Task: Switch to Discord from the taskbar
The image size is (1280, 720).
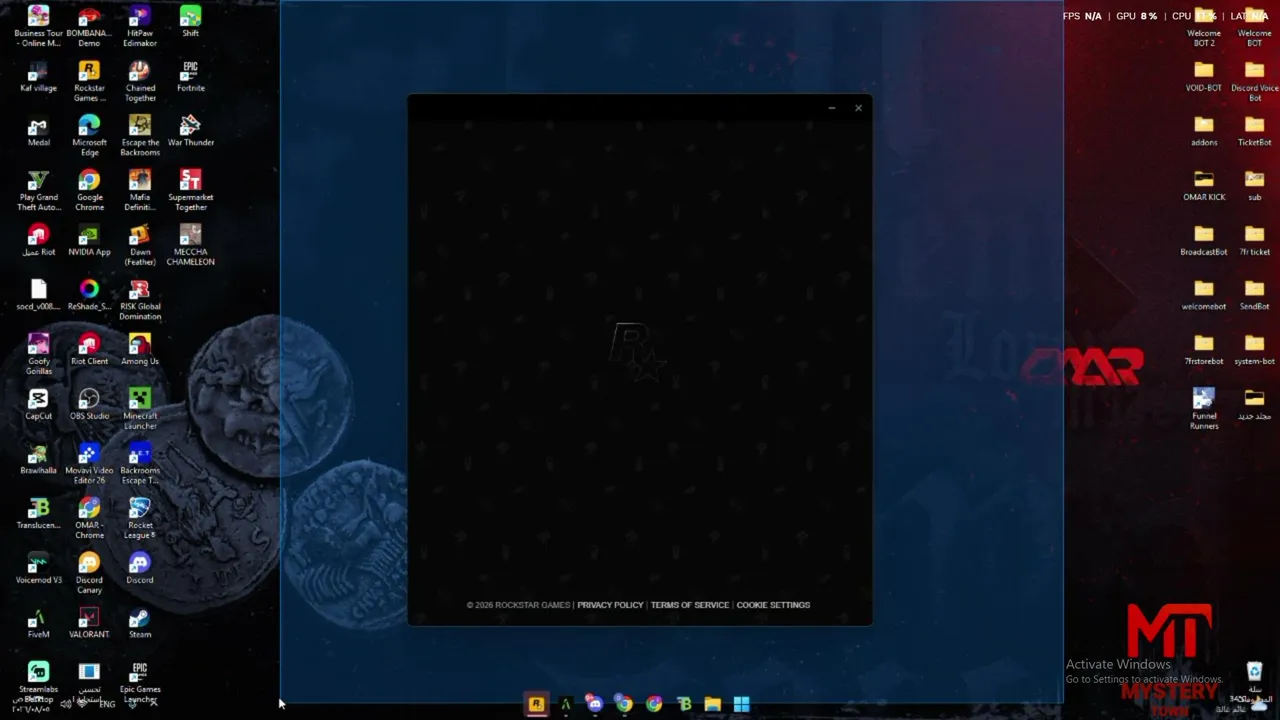Action: (x=595, y=704)
